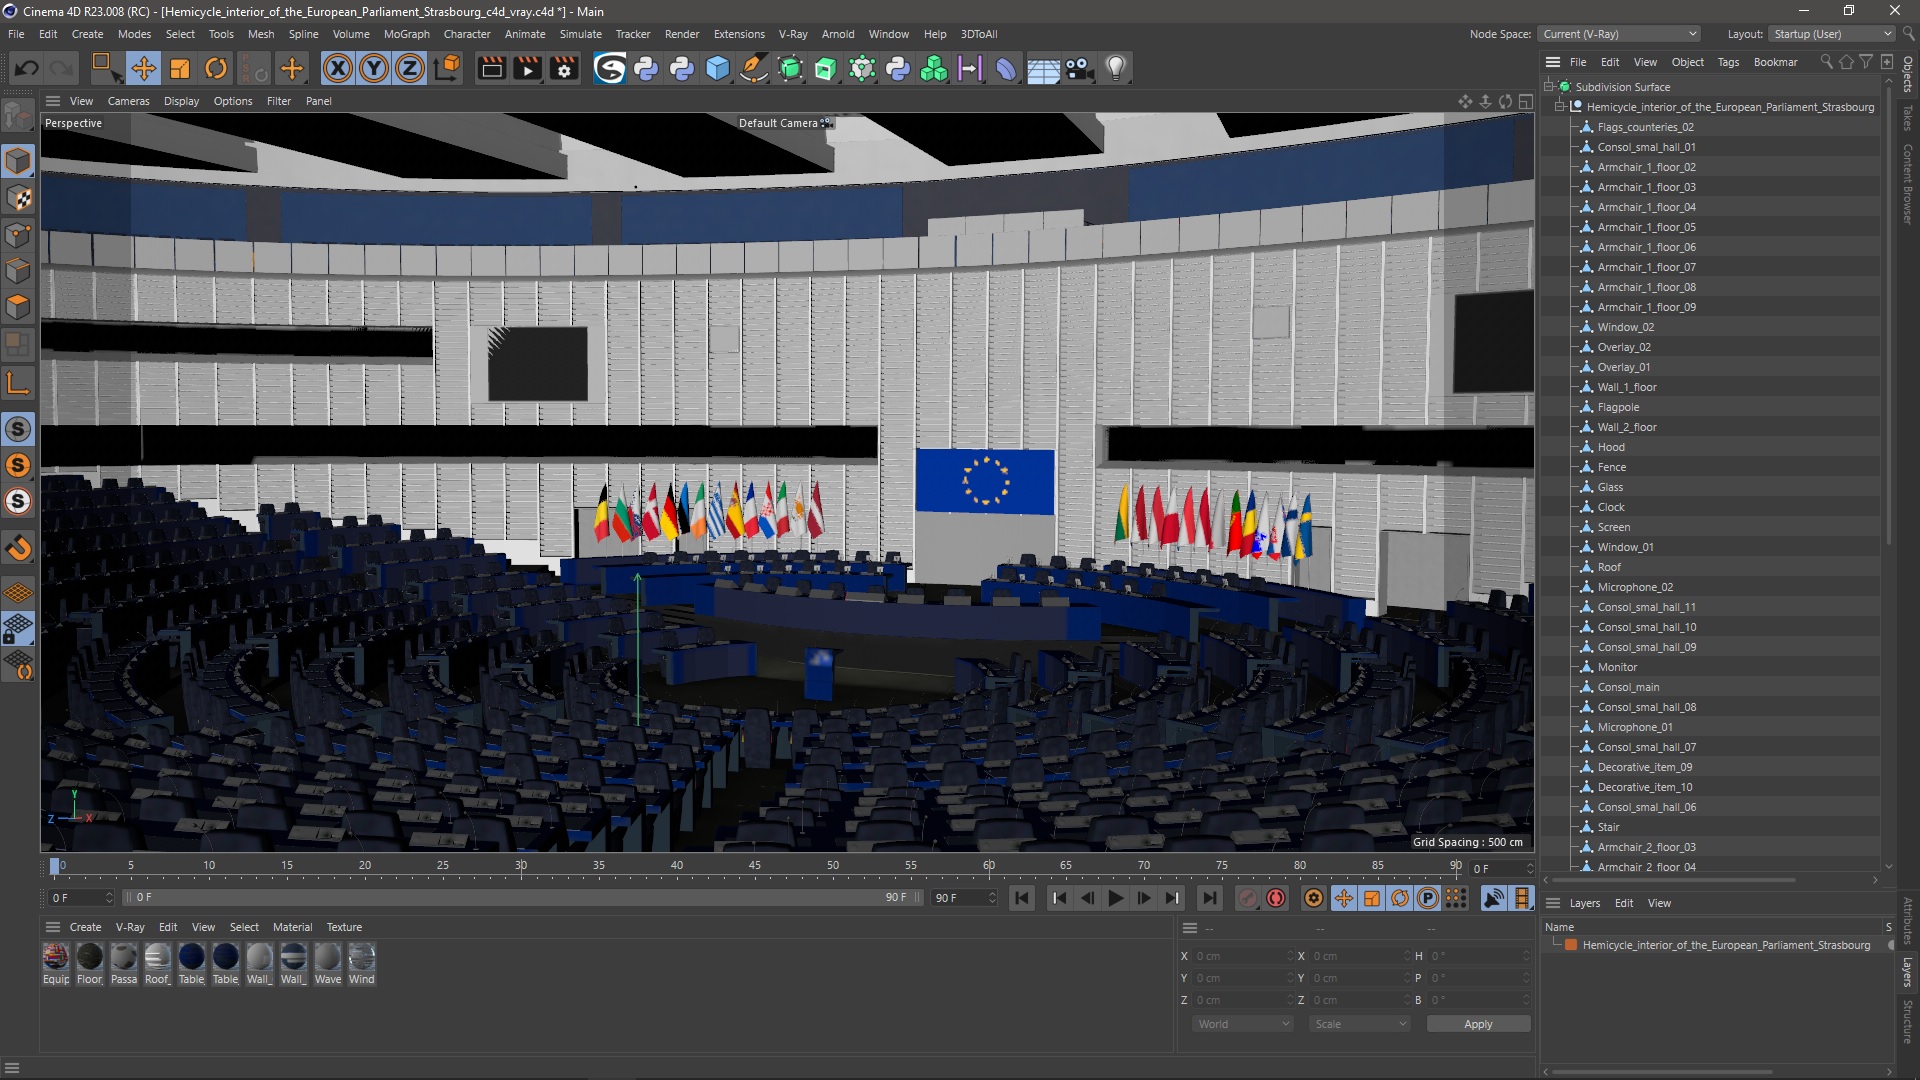Image resolution: width=1920 pixels, height=1080 pixels.
Task: Select Clock object in tree
Action: (1610, 507)
